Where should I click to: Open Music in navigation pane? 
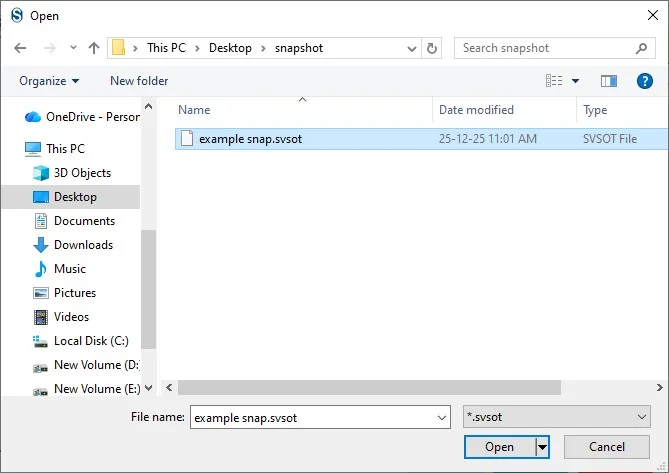tap(60, 269)
